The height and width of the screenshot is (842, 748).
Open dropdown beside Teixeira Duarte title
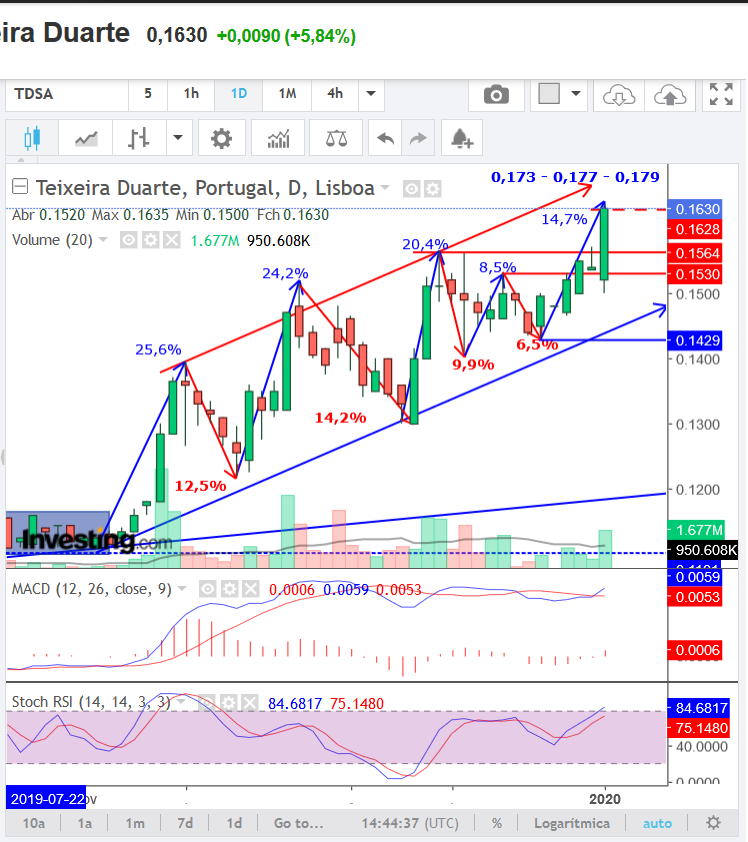click(x=385, y=188)
